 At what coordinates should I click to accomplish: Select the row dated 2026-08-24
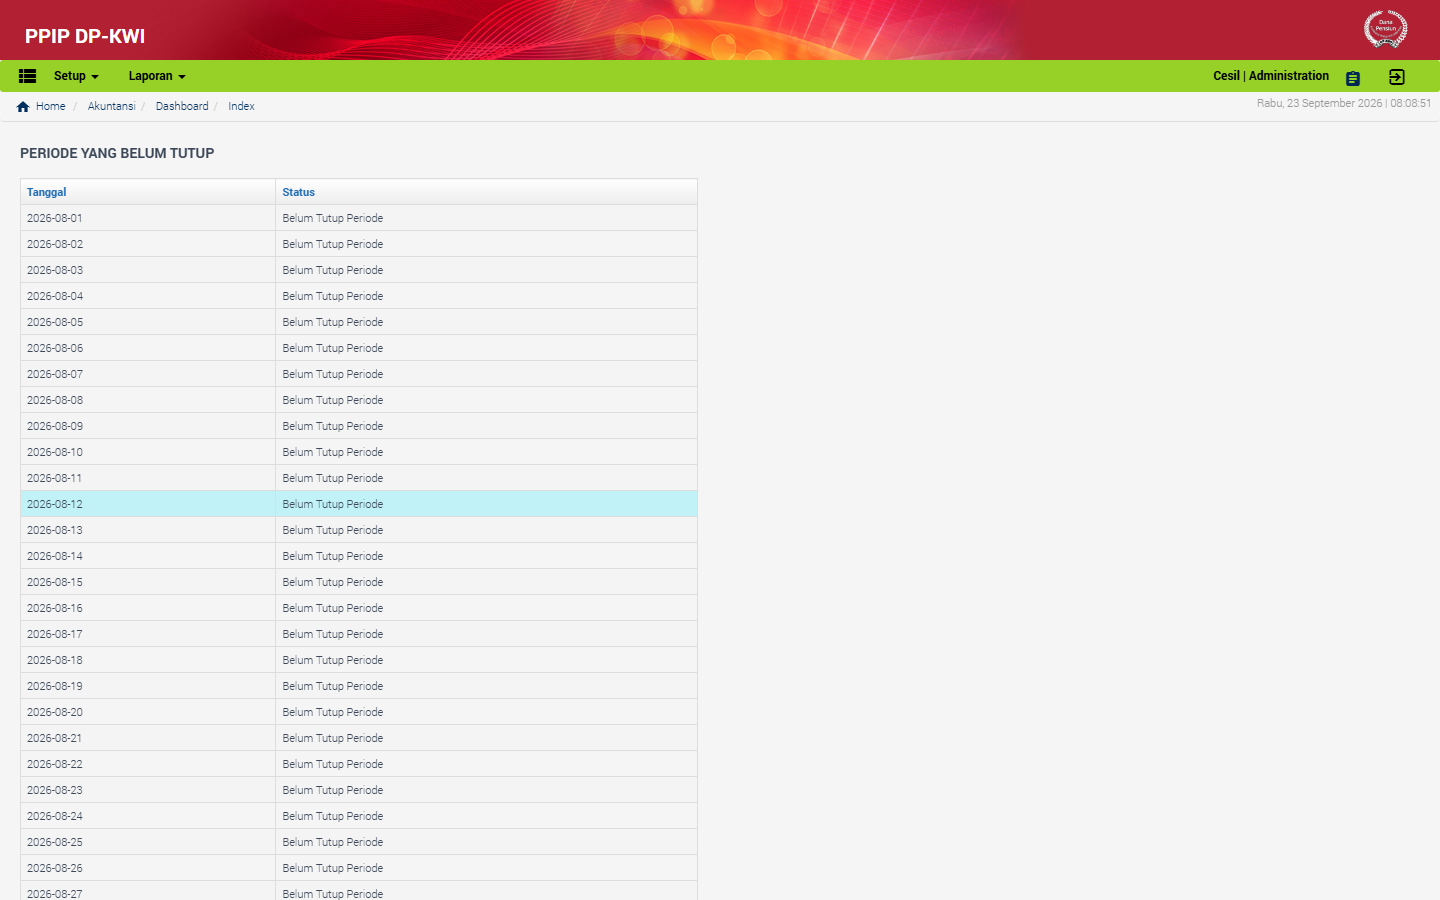(x=359, y=816)
